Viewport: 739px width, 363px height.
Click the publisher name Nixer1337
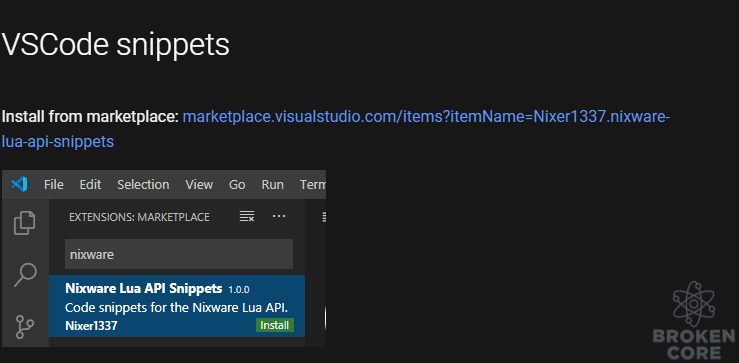91,326
